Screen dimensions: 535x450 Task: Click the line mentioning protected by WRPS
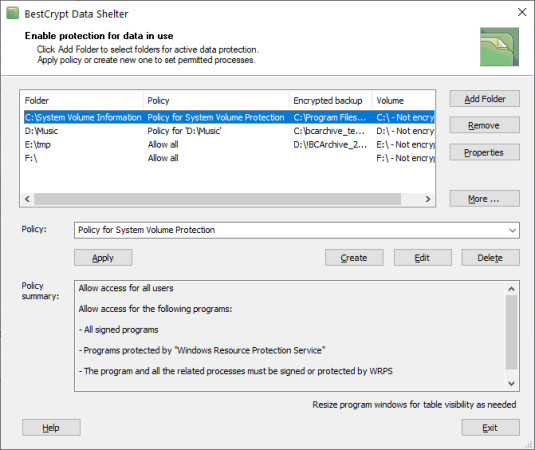point(235,371)
